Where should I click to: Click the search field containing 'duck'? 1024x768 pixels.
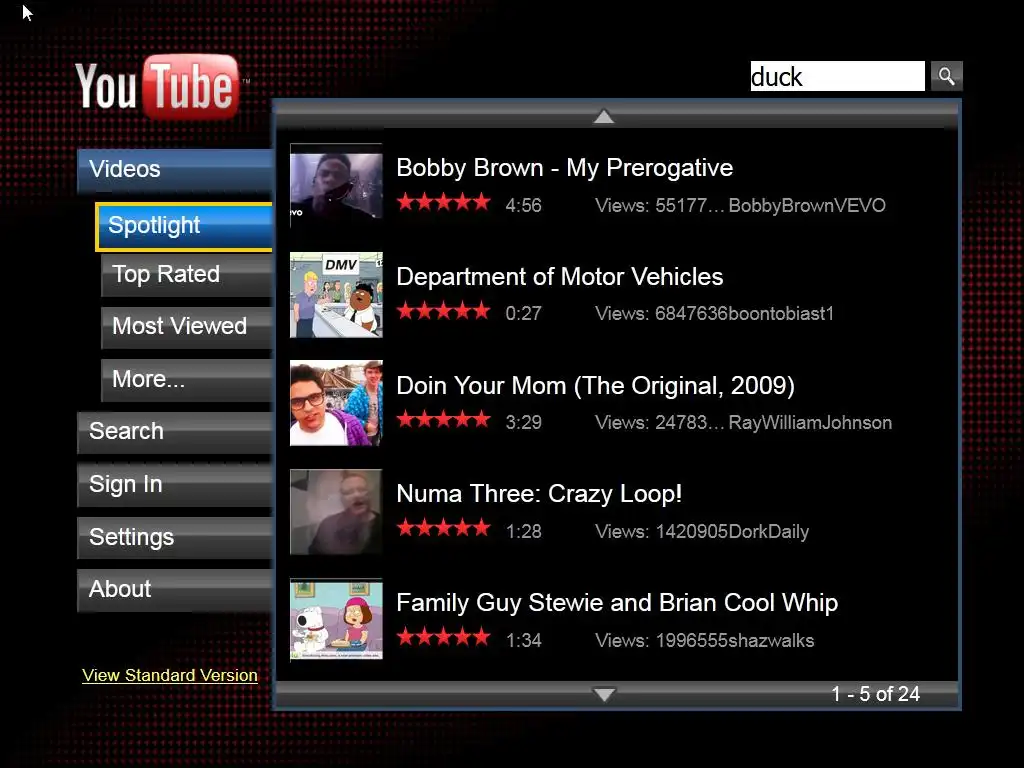(x=837, y=76)
